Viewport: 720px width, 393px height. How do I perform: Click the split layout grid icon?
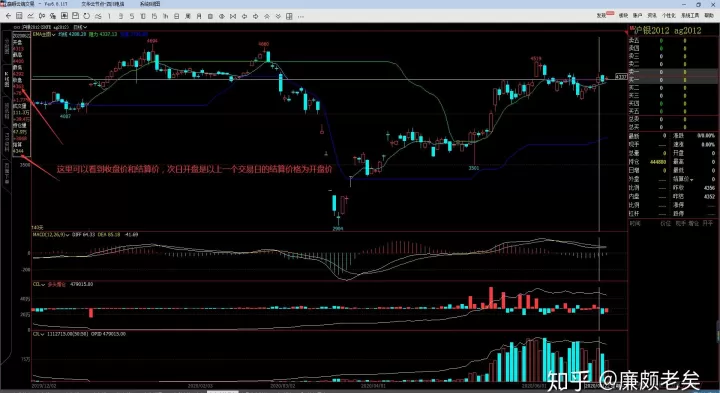click(289, 16)
